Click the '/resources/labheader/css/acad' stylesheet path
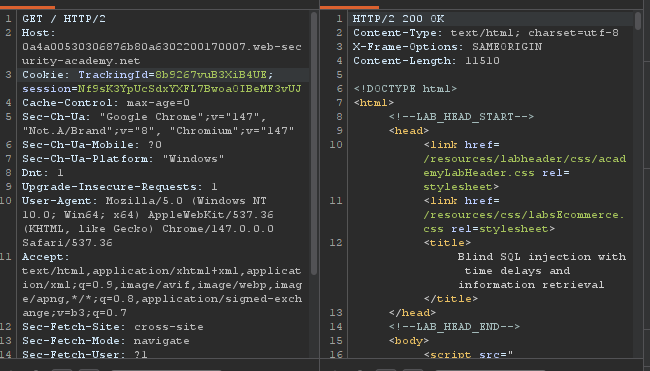Viewport: 650px width, 371px height. click(x=525, y=159)
